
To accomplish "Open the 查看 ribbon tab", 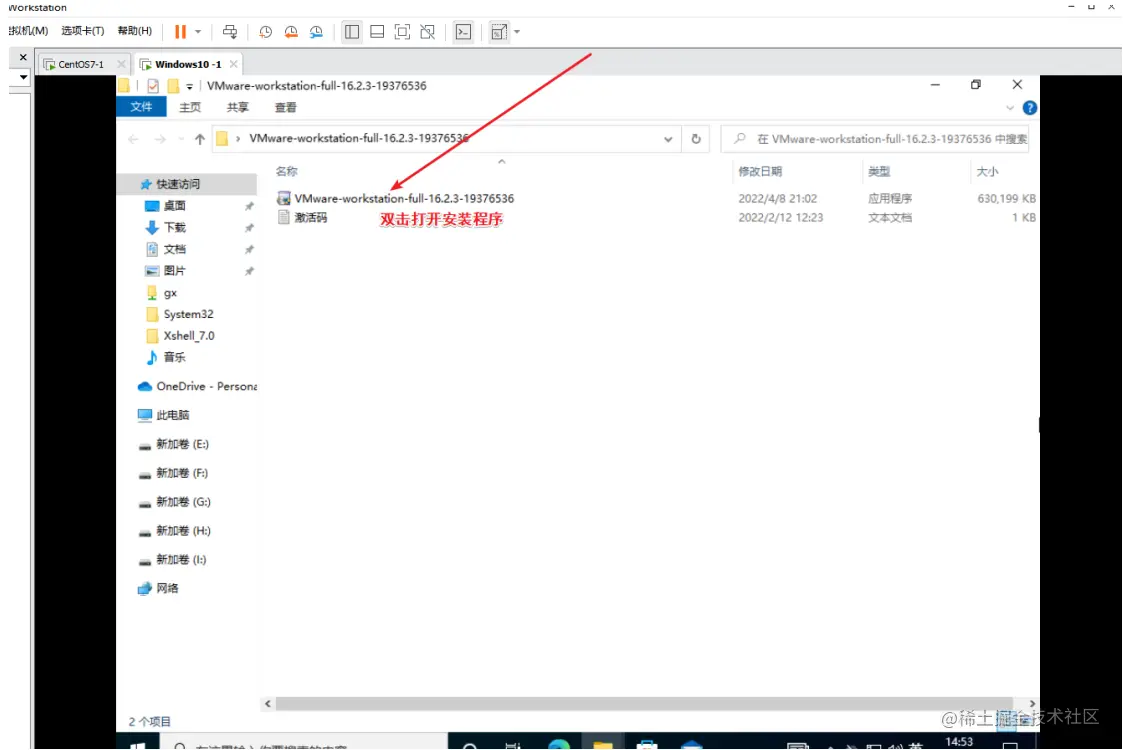I will coord(286,107).
